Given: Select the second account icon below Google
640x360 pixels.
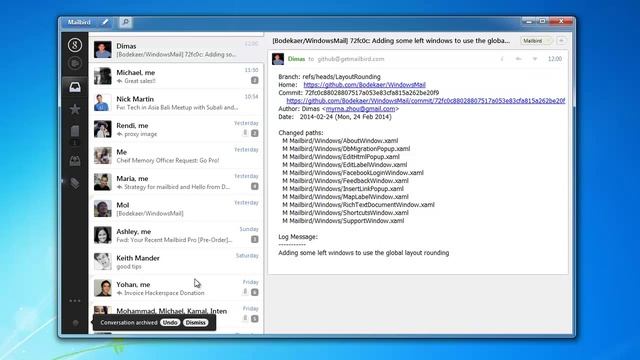Looking at the screenshot, I should pyautogui.click(x=75, y=63).
